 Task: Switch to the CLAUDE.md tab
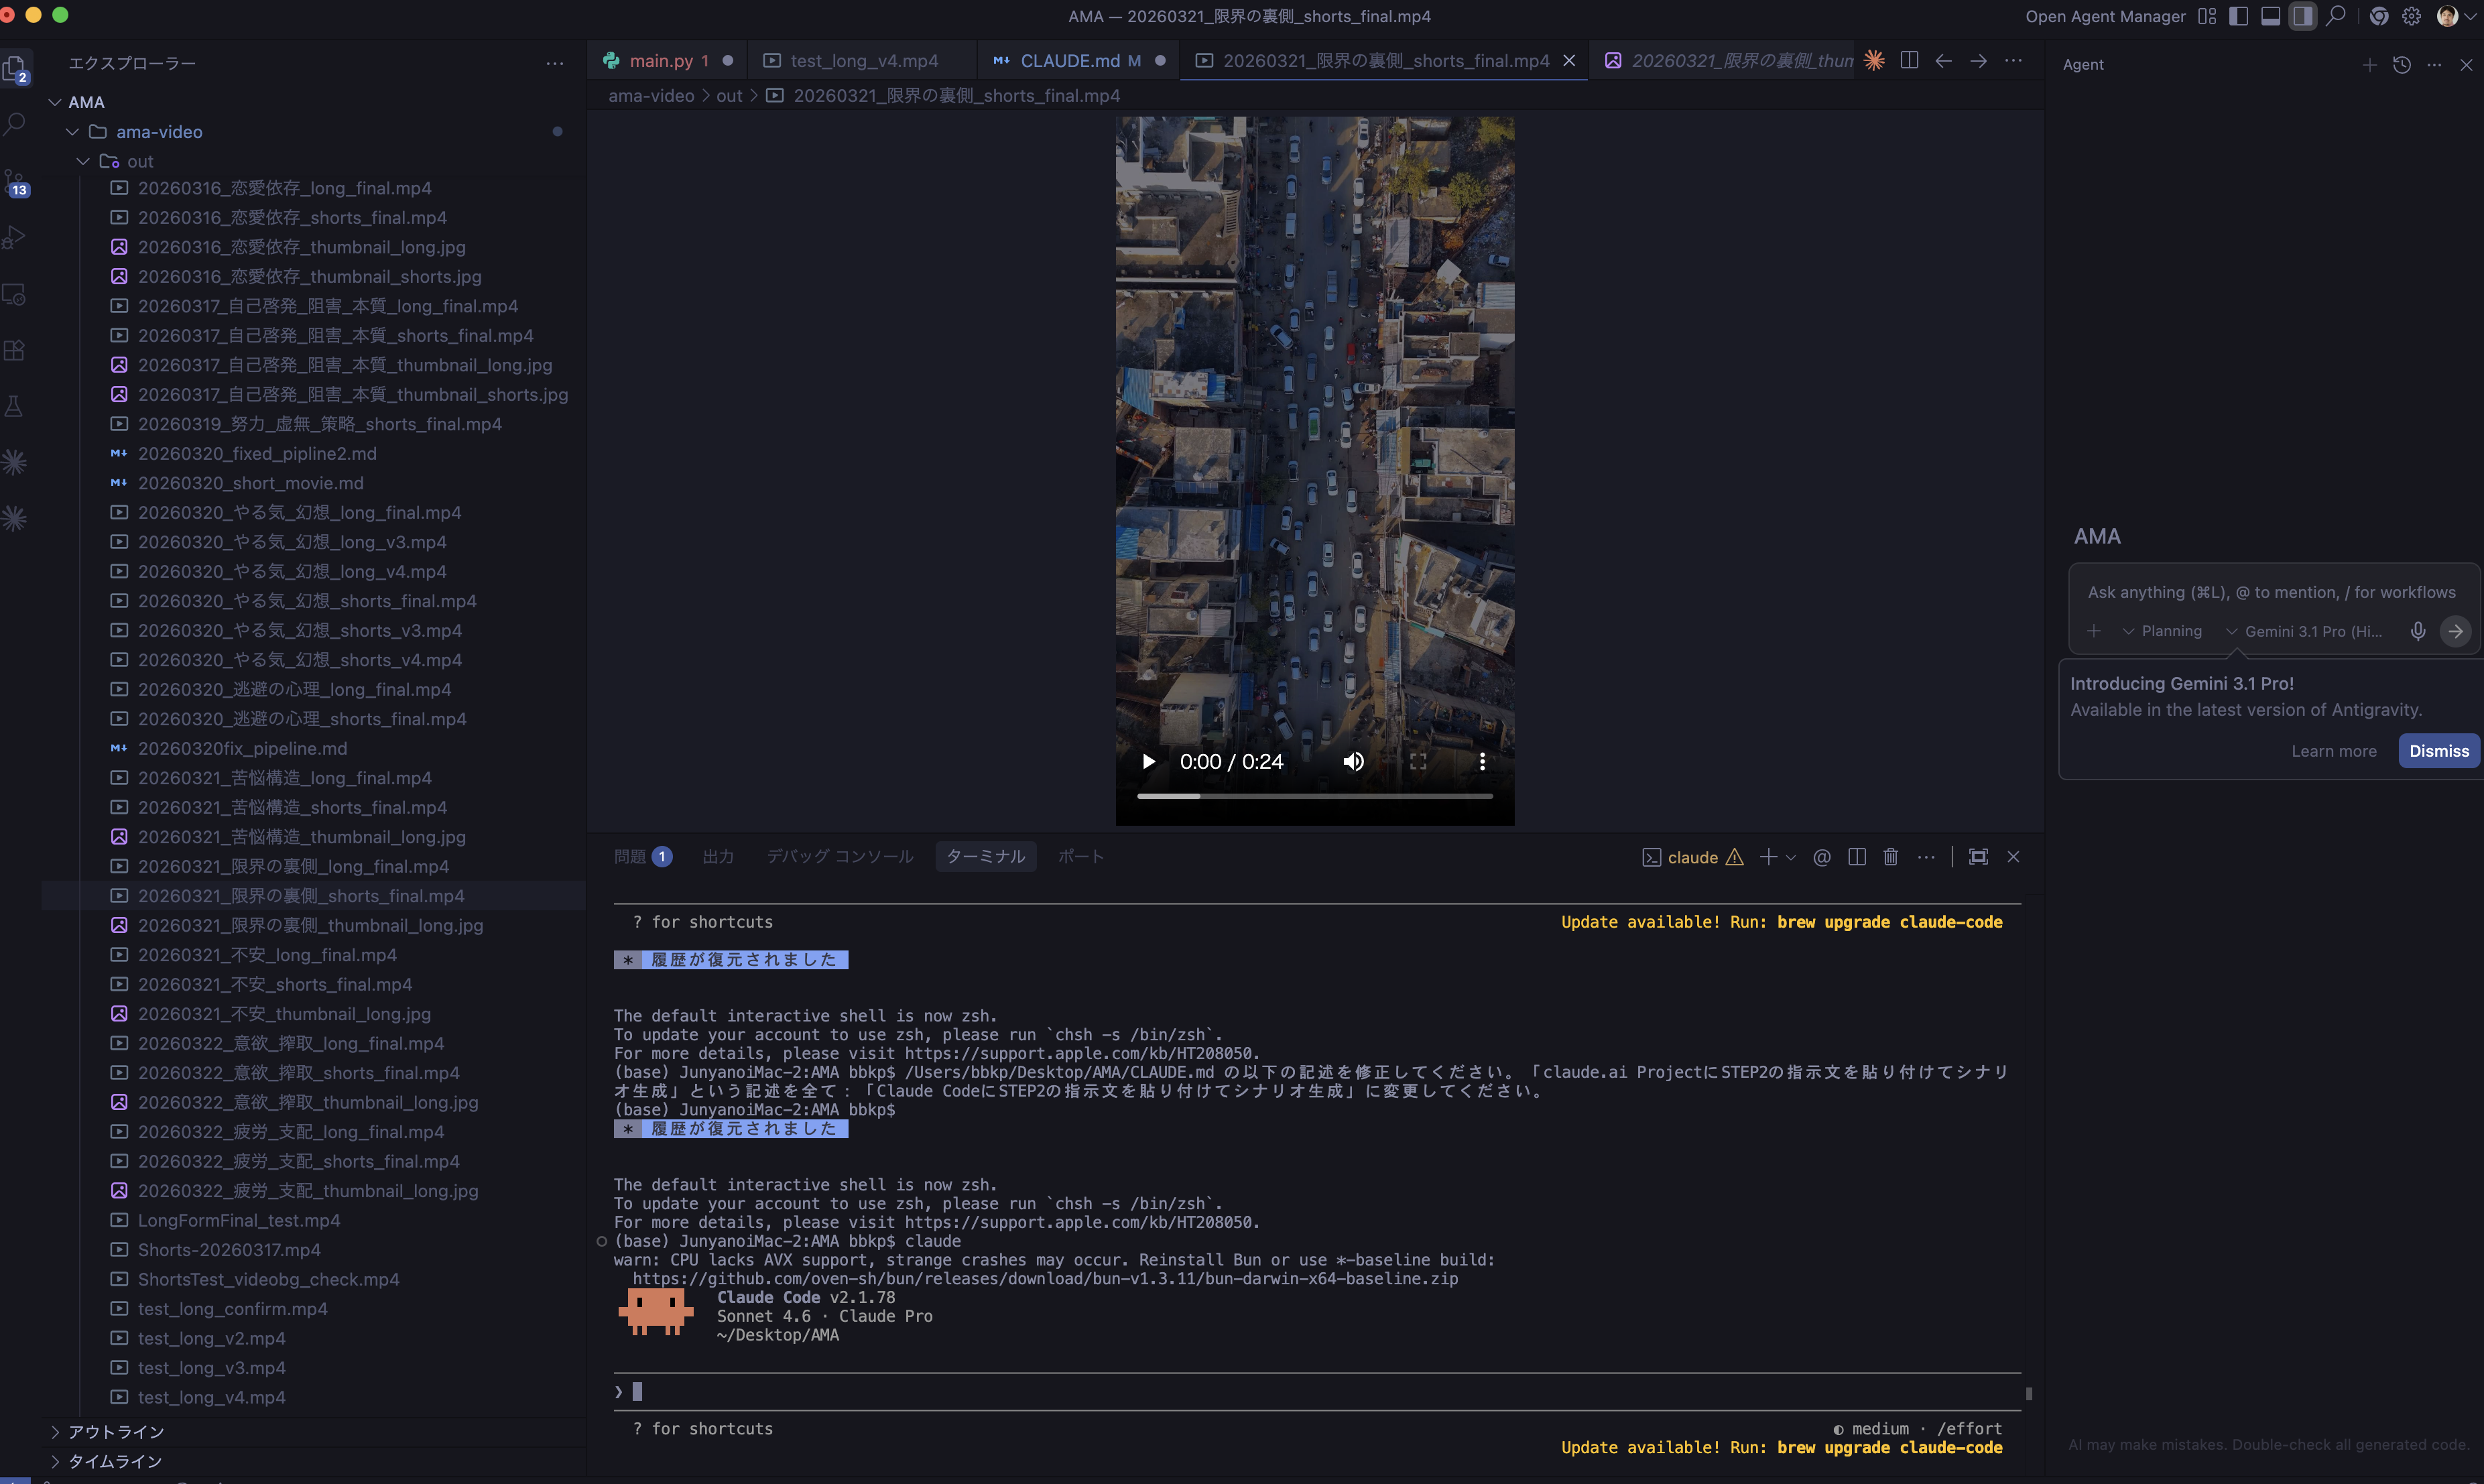[1068, 61]
